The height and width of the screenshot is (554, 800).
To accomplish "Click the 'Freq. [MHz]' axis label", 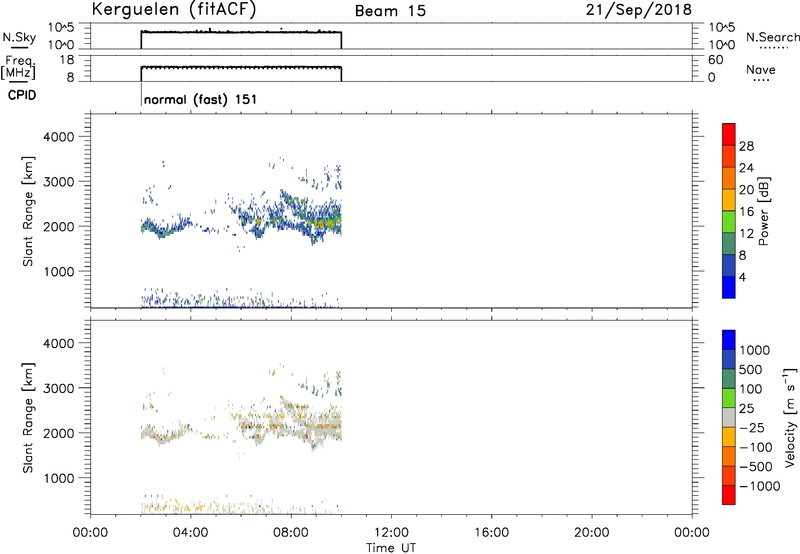I will pos(18,68).
